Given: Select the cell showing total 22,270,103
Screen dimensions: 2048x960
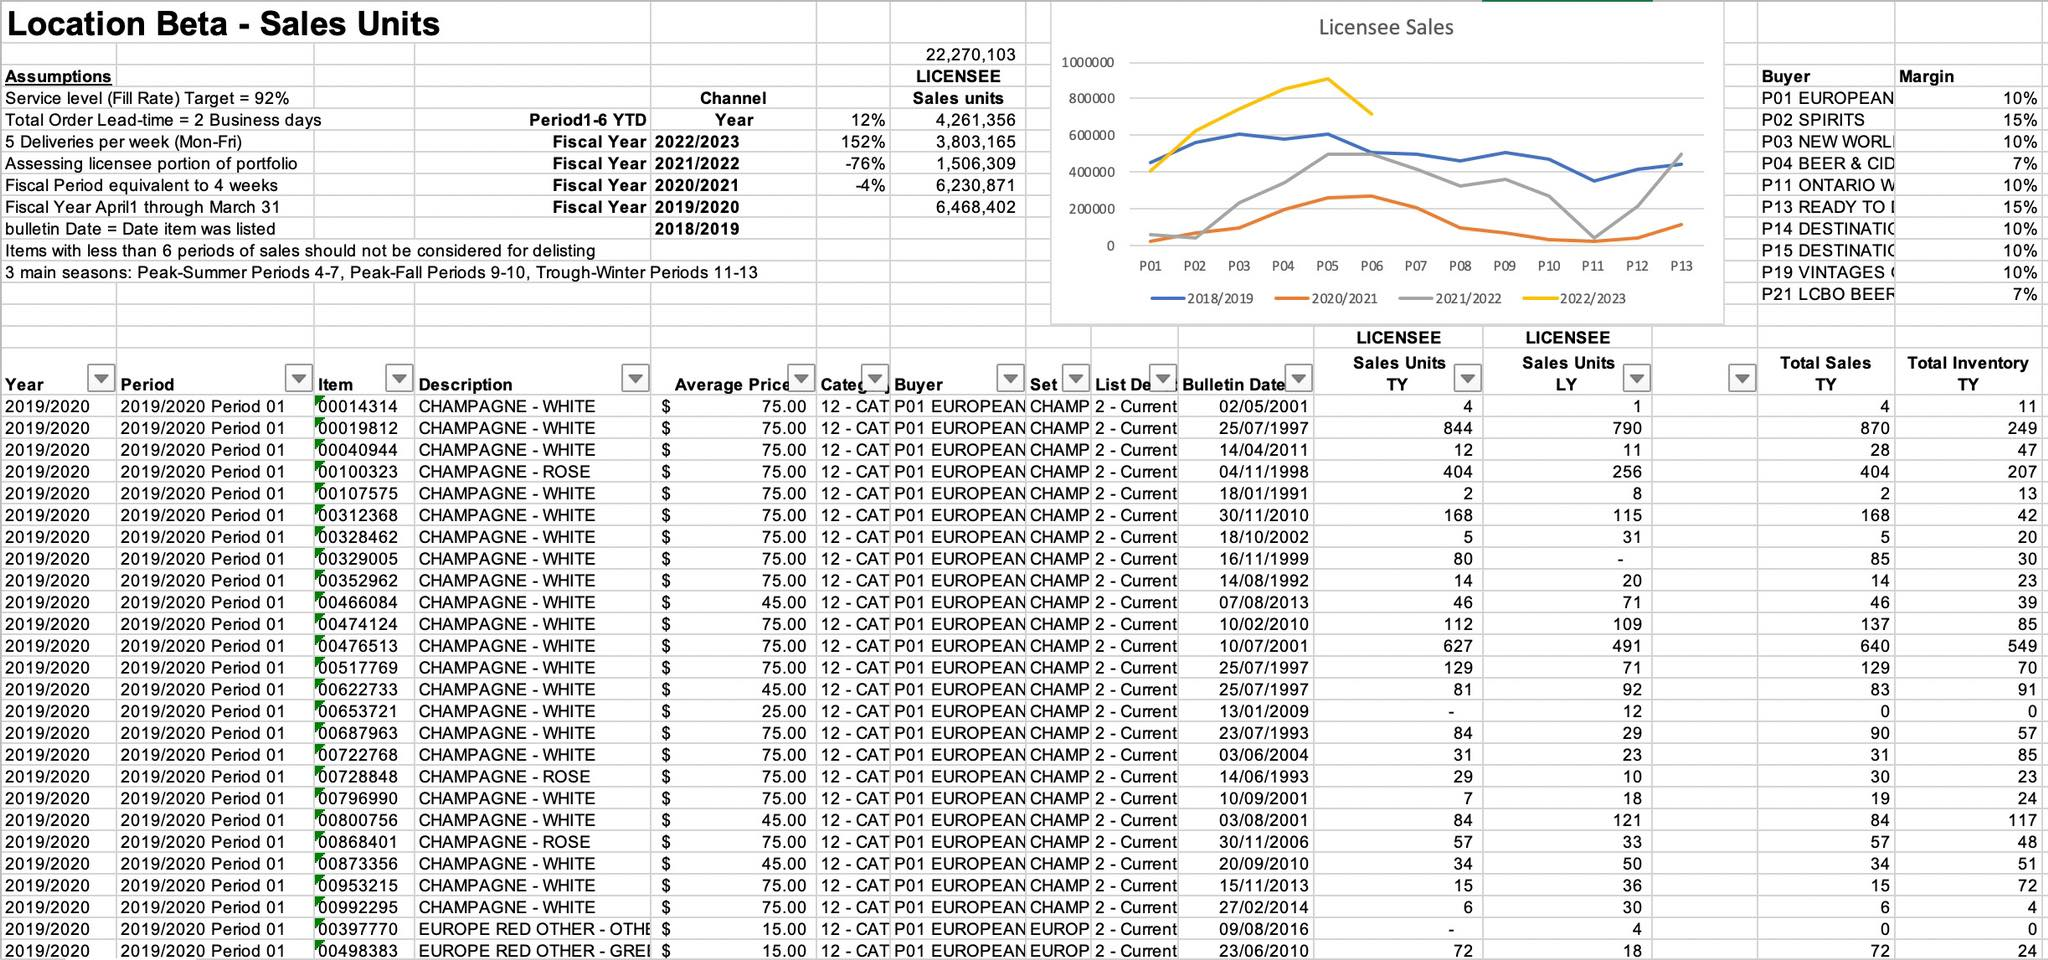Looking at the screenshot, I should [x=957, y=54].
